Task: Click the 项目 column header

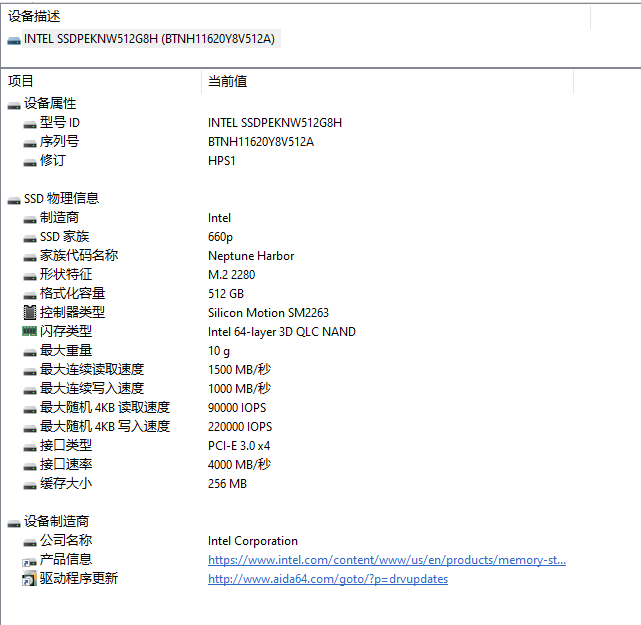Action: [x=20, y=81]
